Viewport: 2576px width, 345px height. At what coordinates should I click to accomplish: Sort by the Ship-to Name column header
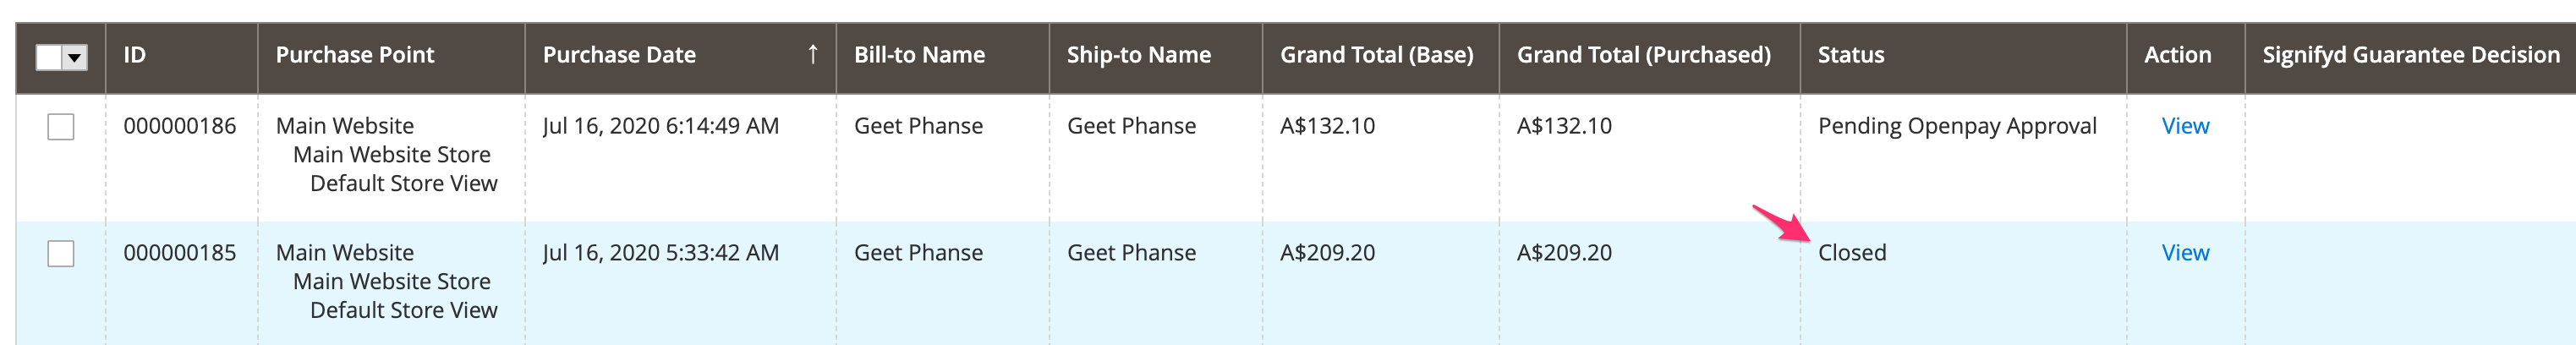tap(1138, 55)
